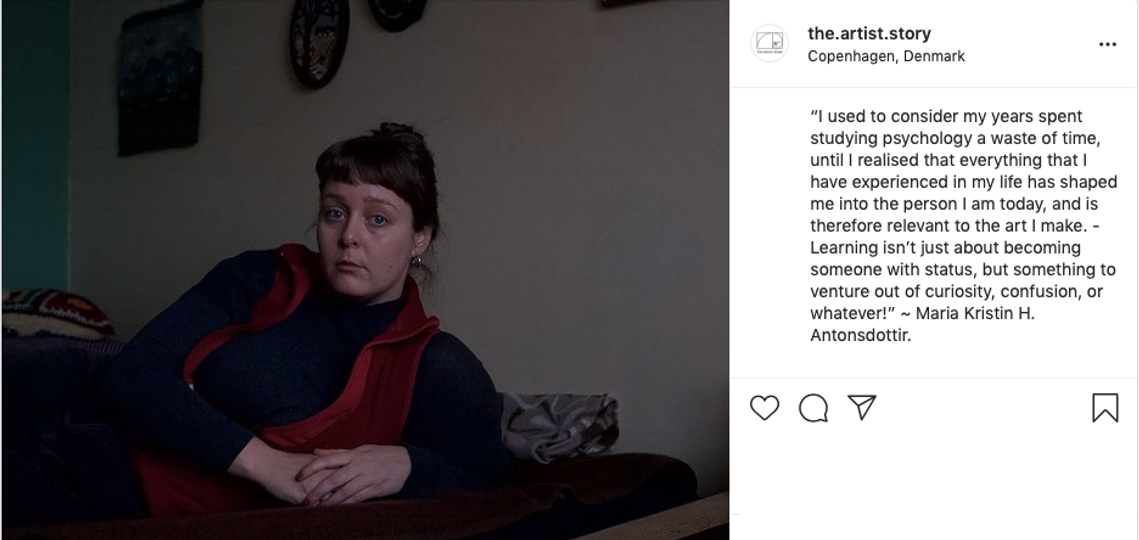Click the the.artist.story profile avatar
Screen dimensions: 1139x540
pos(769,43)
